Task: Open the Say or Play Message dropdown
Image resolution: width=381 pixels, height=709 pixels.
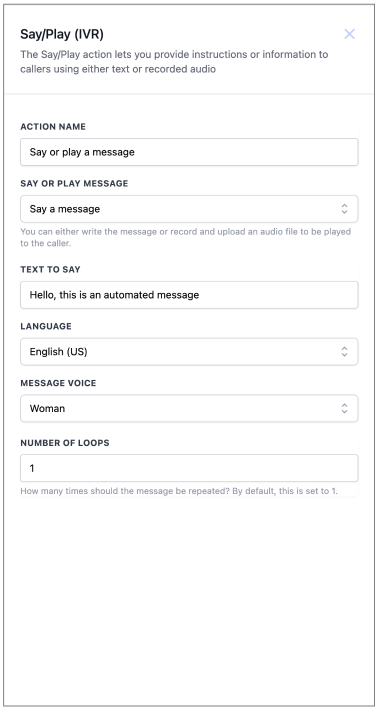Action: (189, 209)
